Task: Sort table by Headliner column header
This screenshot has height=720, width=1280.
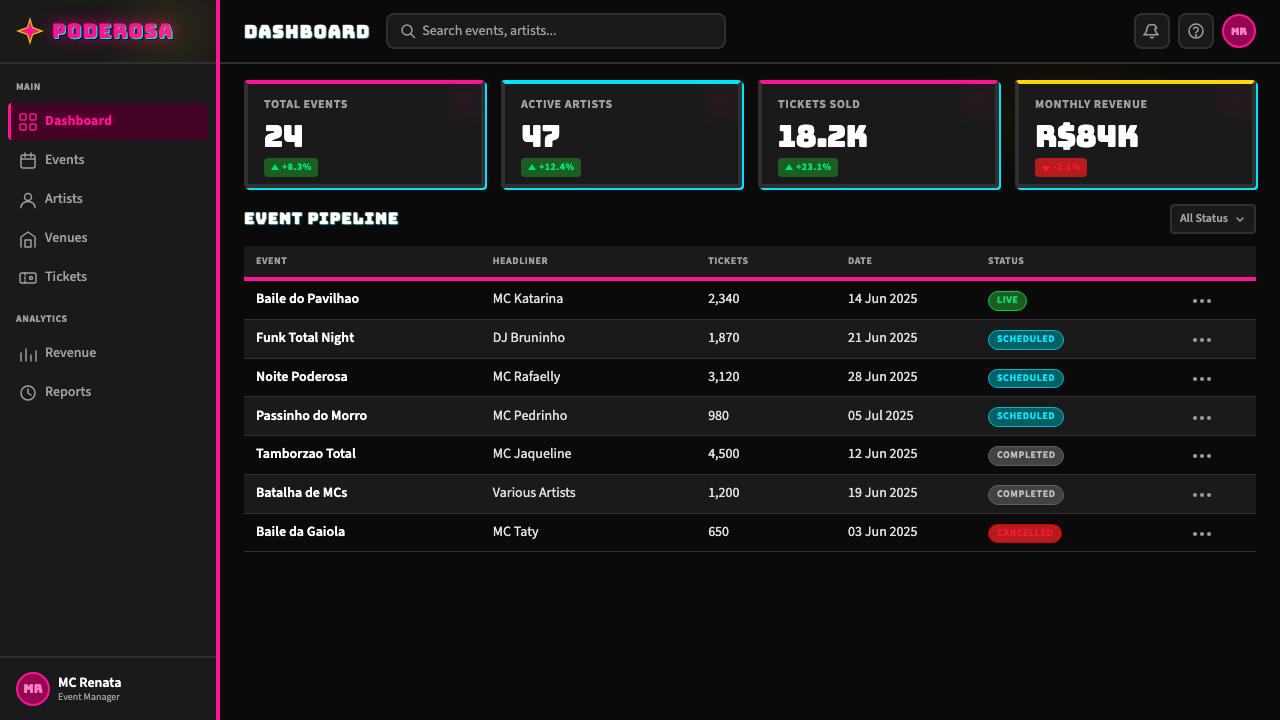Action: pos(520,261)
